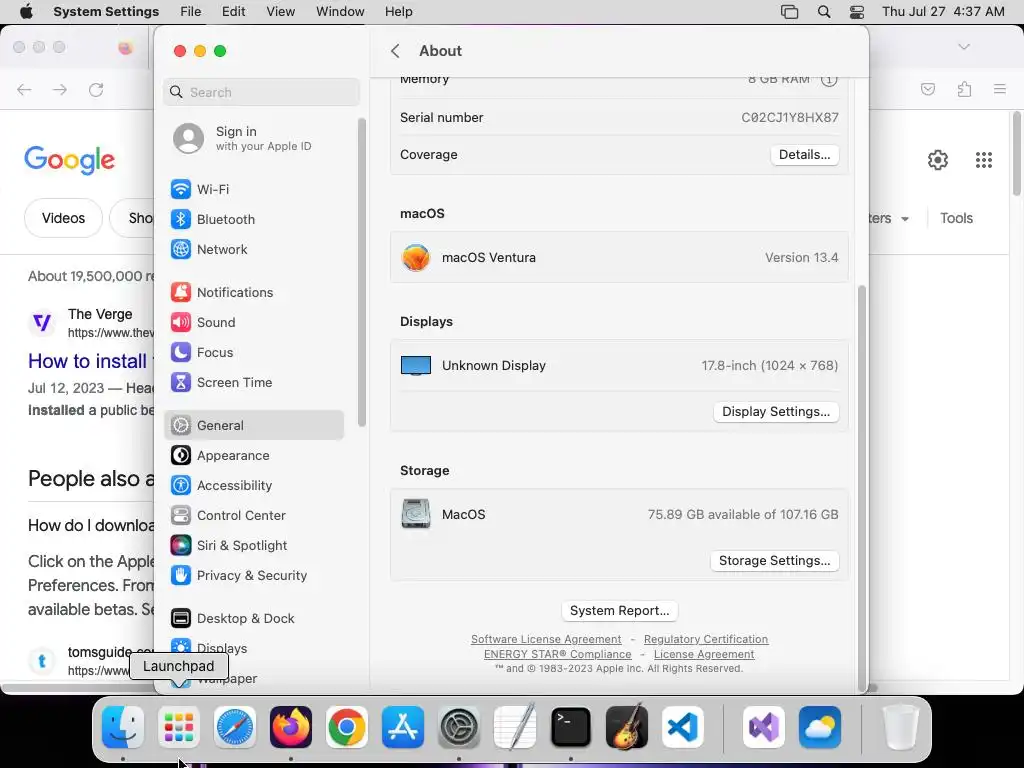The image size is (1024, 768).
Task: Click the settings sidebar scrollbar
Action: (x=361, y=272)
